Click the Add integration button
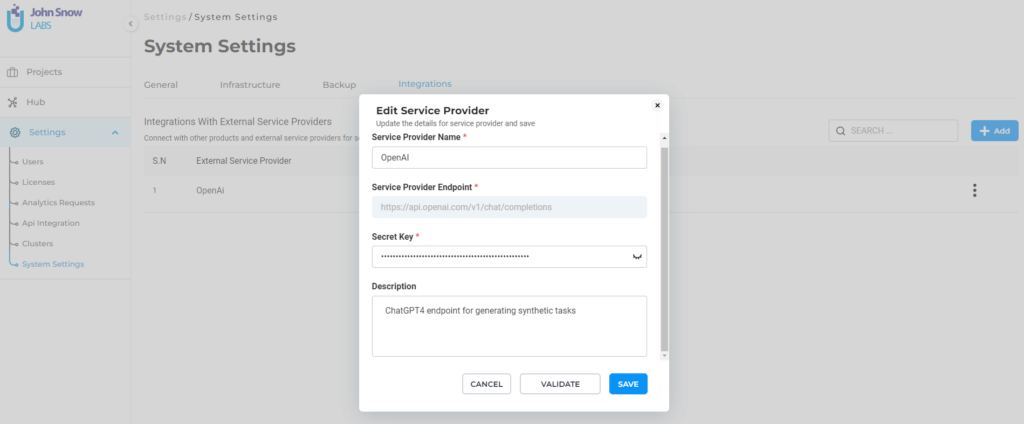The width and height of the screenshot is (1024, 424). [x=994, y=131]
